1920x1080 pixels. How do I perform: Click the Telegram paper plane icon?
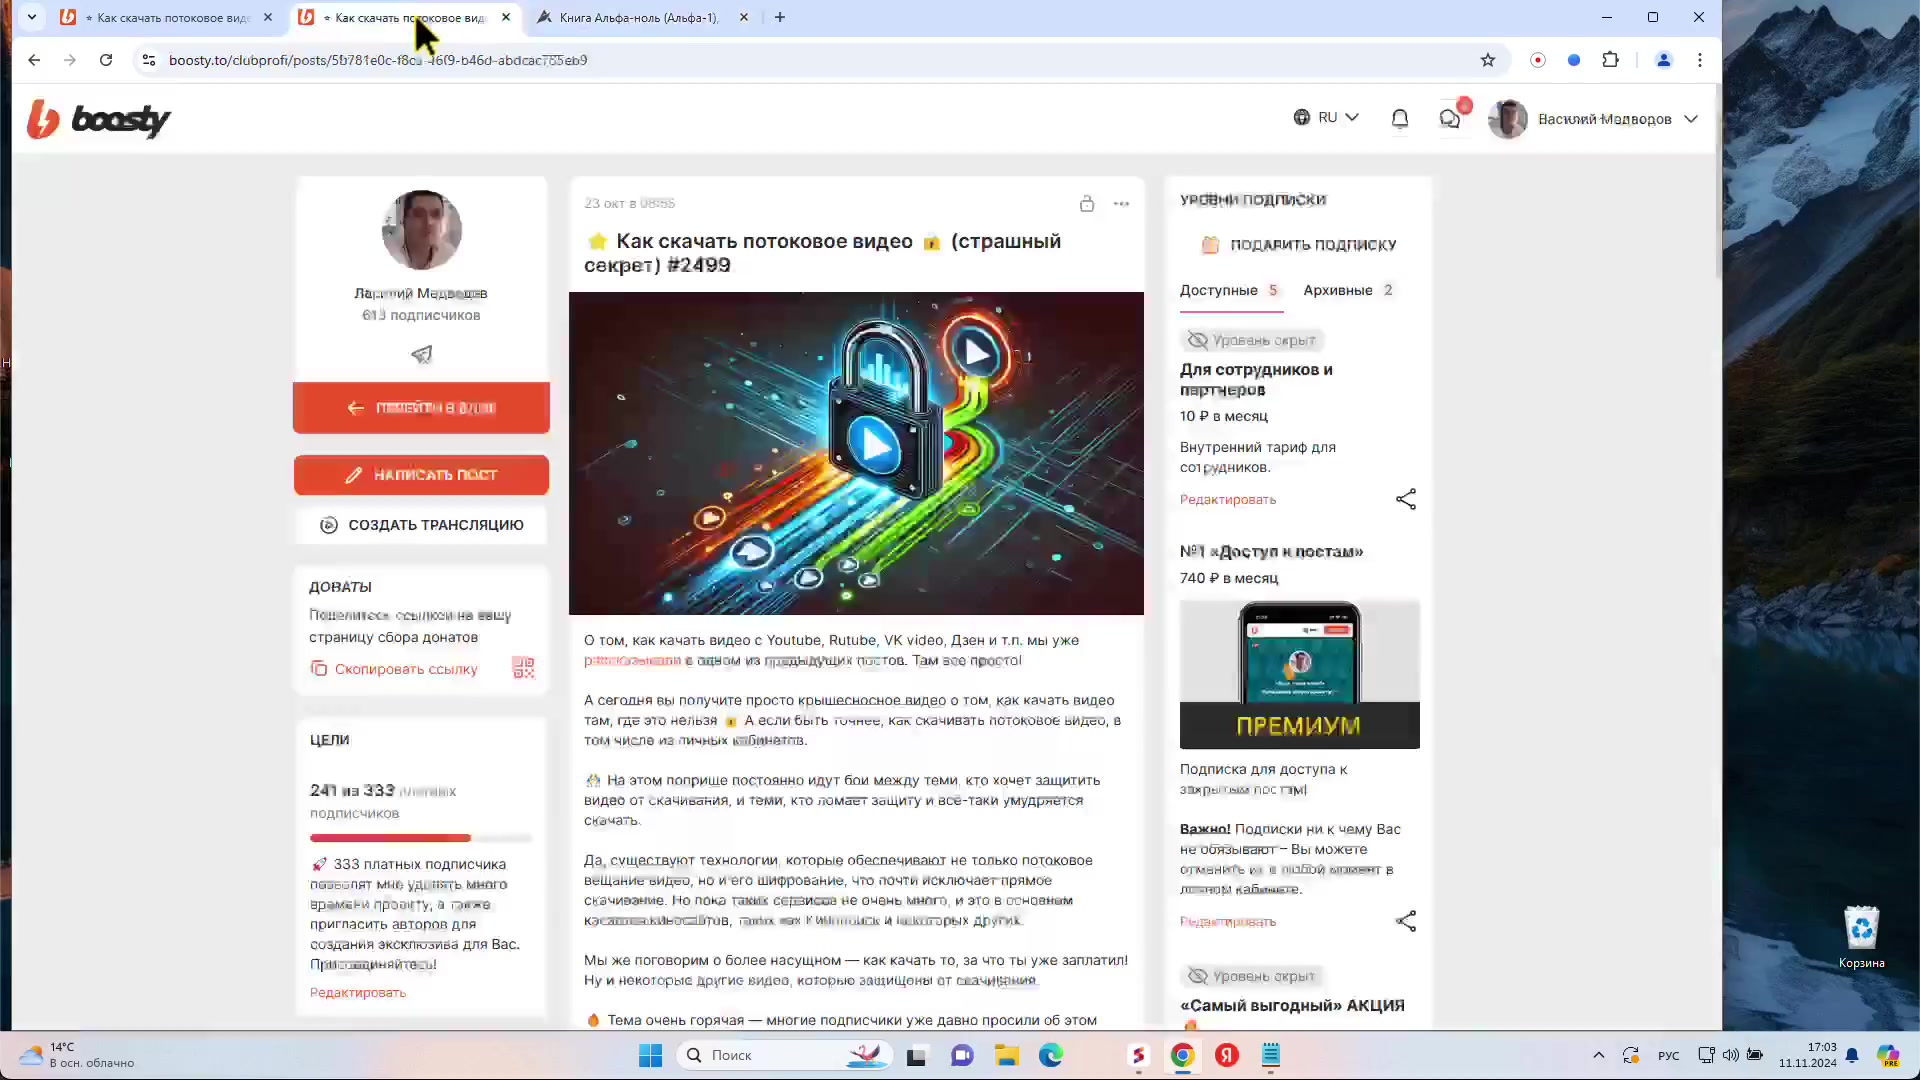[422, 354]
